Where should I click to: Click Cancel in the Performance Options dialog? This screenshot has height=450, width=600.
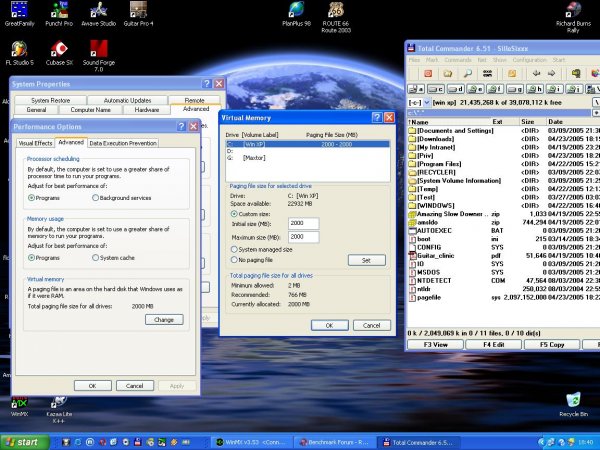135,386
